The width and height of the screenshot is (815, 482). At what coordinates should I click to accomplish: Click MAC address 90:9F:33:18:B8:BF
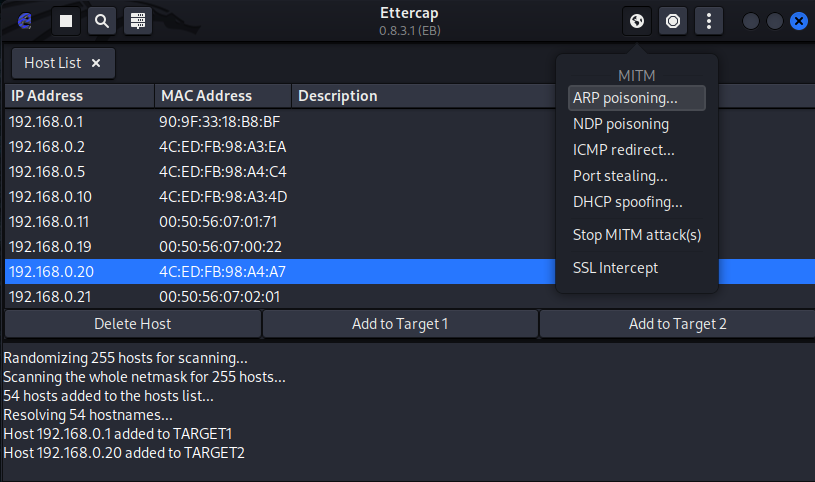(x=219, y=122)
